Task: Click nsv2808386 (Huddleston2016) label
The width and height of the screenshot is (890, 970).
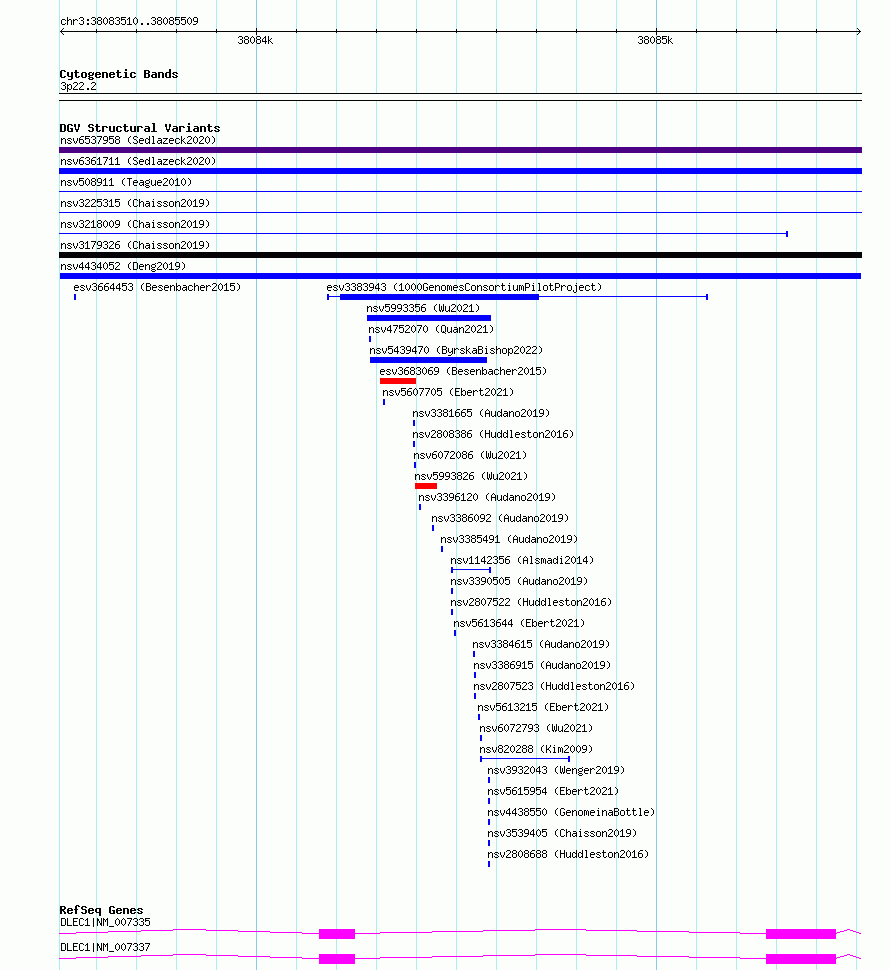Action: [493, 435]
